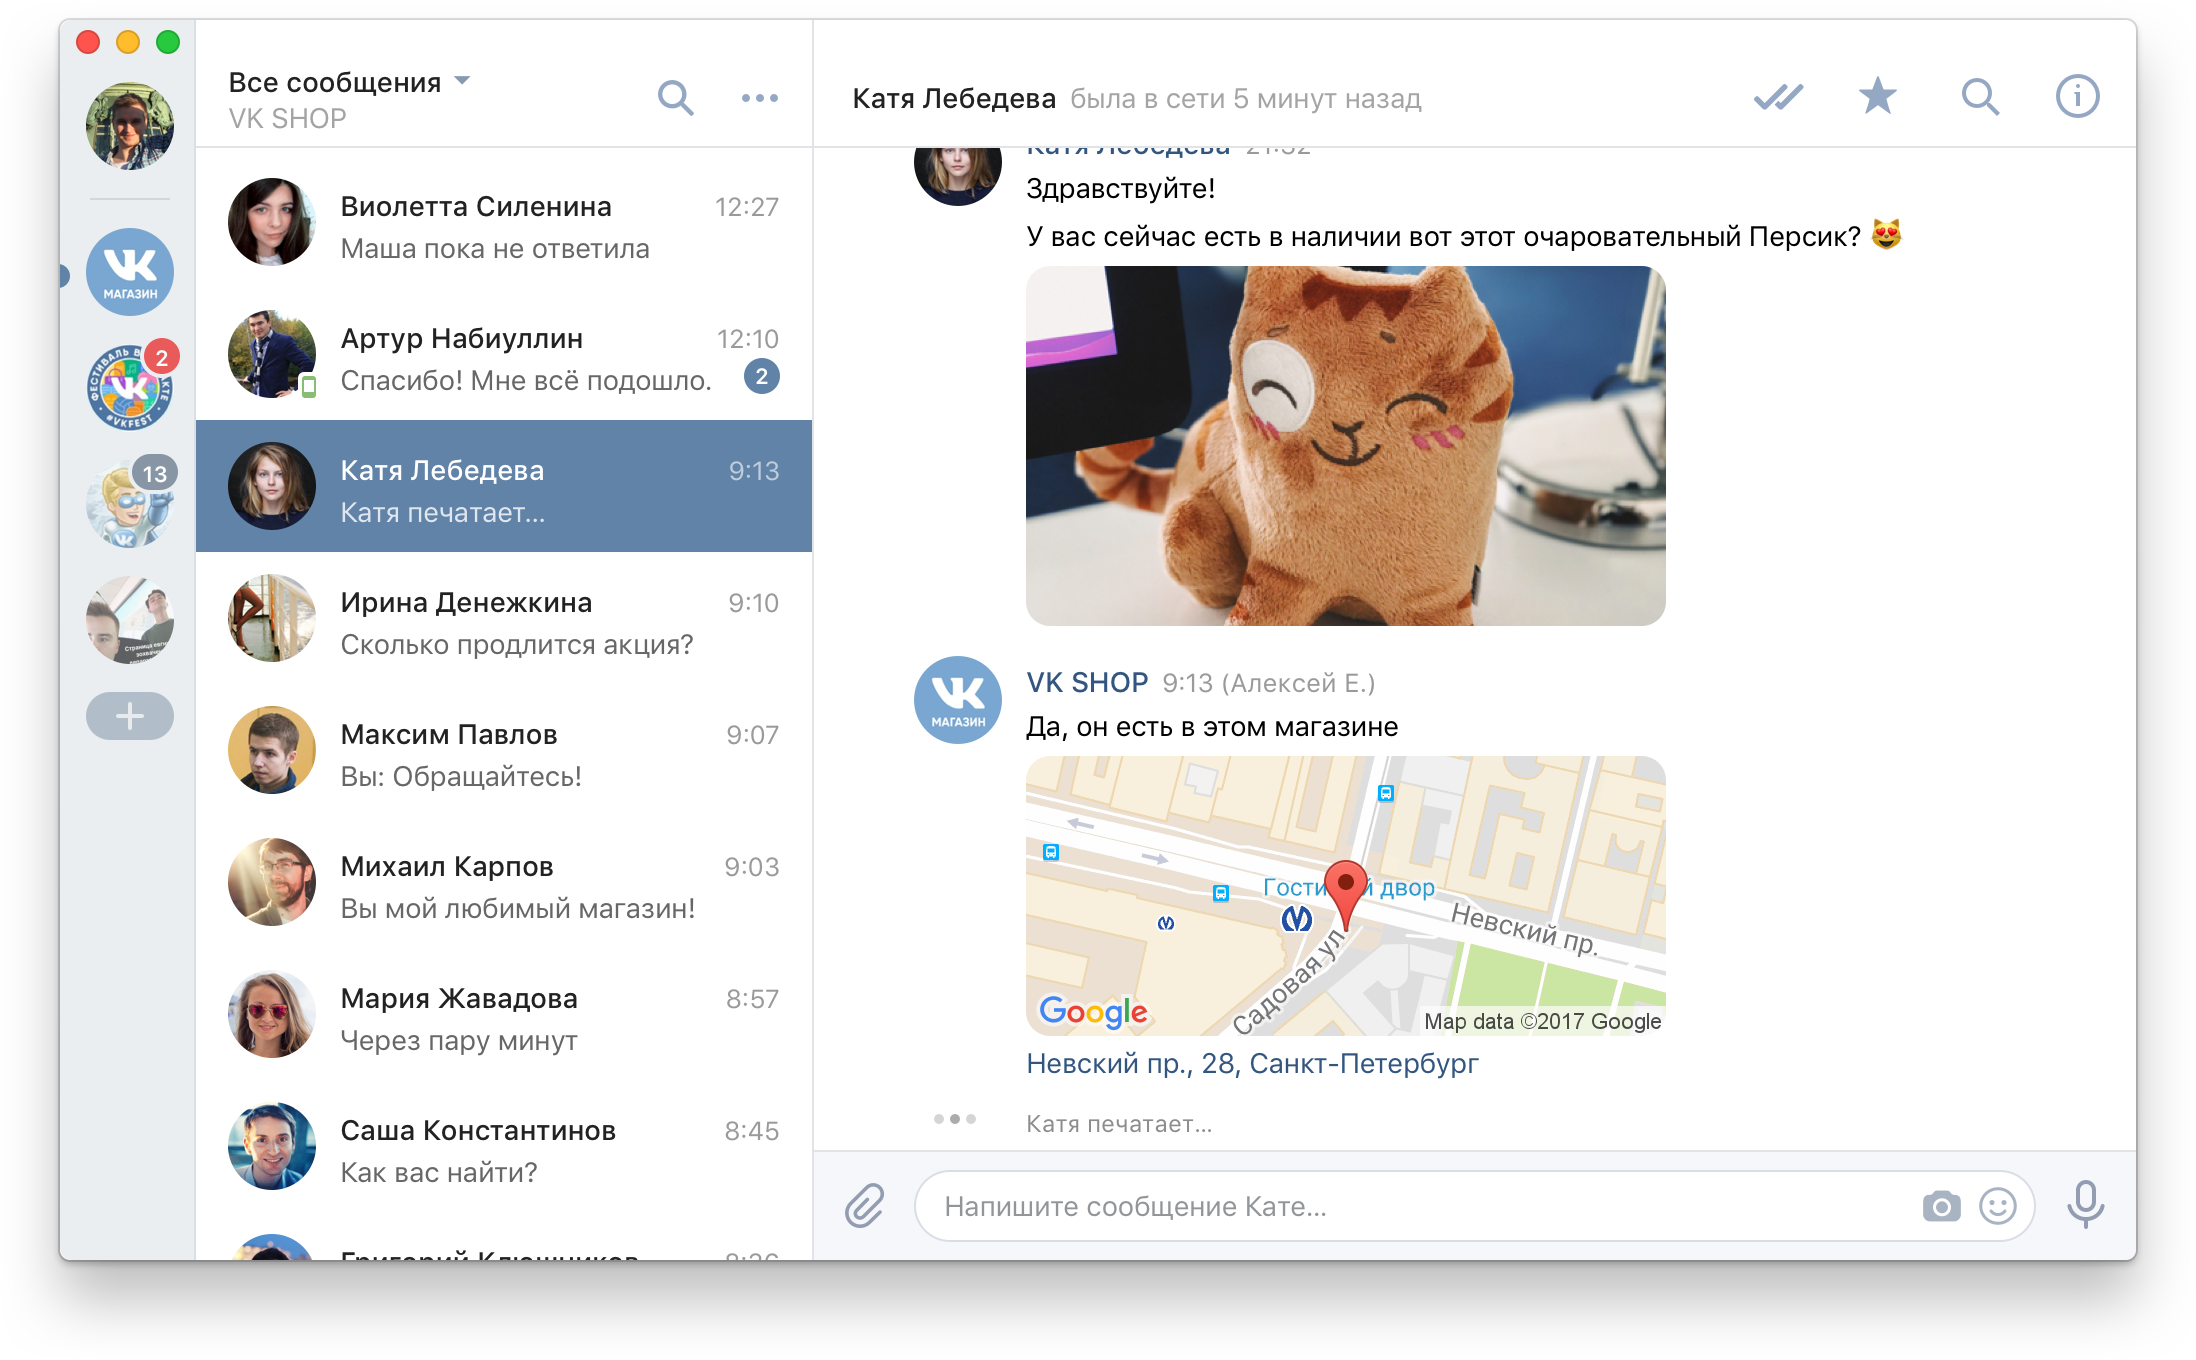Switch to VK Магазин community account

130,272
